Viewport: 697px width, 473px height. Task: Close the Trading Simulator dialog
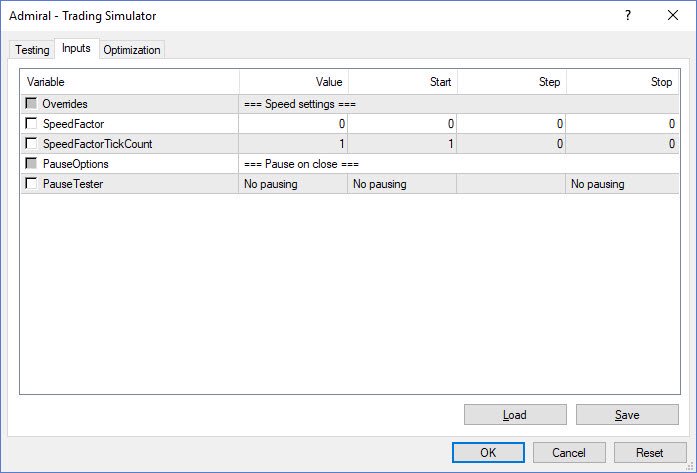click(x=672, y=16)
